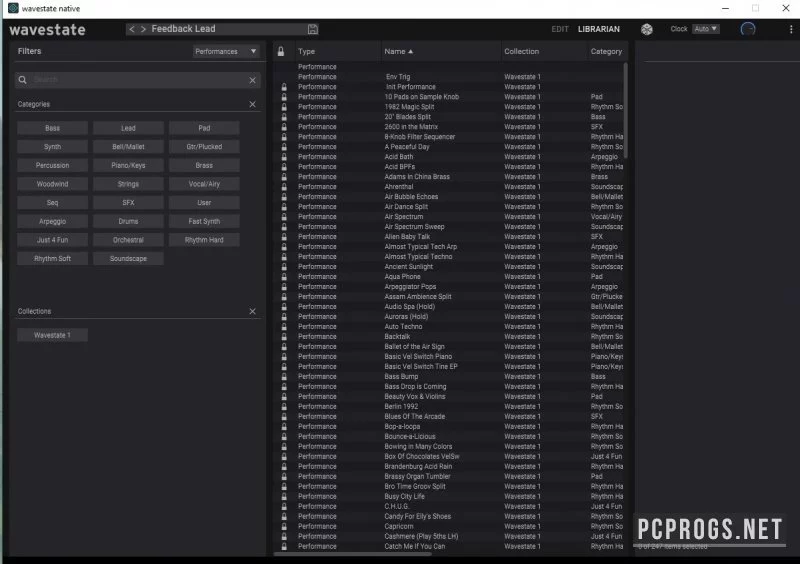Clear Categories filter with X
The height and width of the screenshot is (564, 800).
pos(253,104)
